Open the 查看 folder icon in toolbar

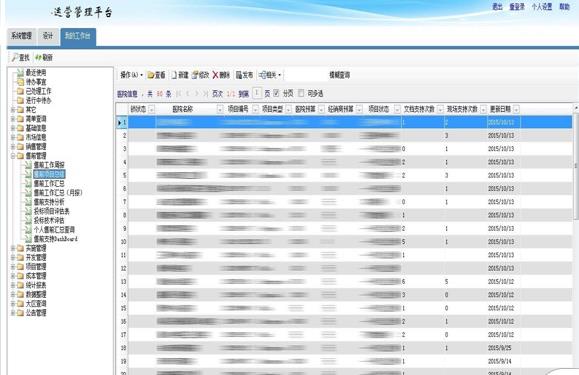(151, 75)
